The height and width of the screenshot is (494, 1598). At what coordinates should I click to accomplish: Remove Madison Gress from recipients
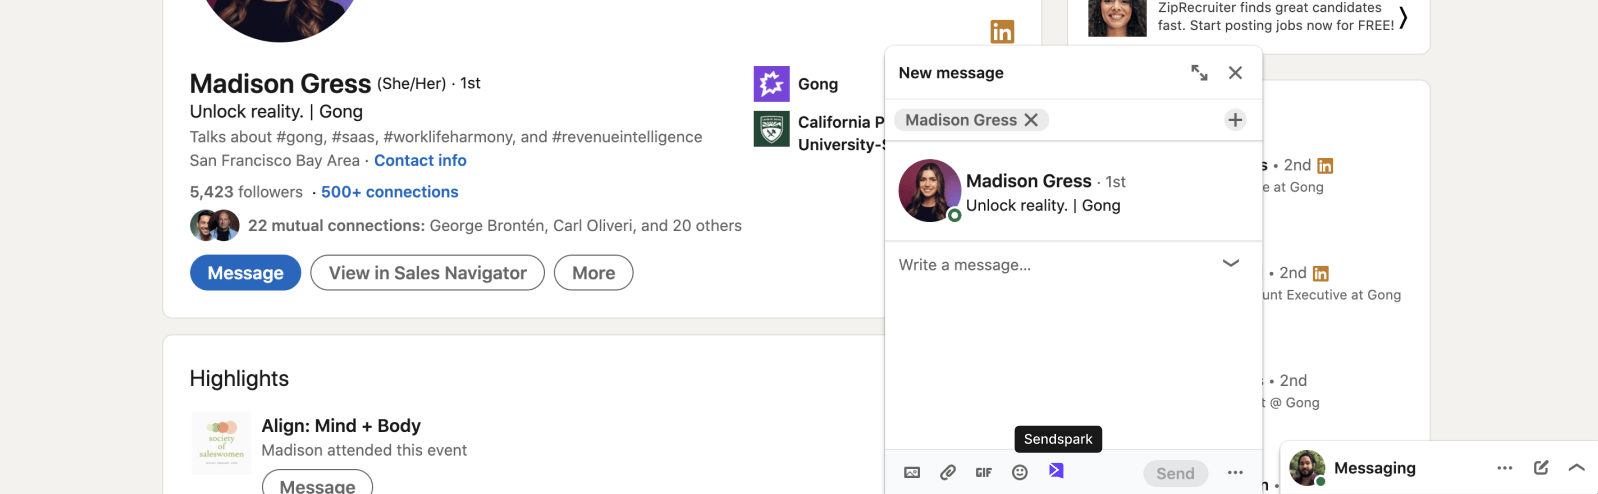click(x=1031, y=120)
